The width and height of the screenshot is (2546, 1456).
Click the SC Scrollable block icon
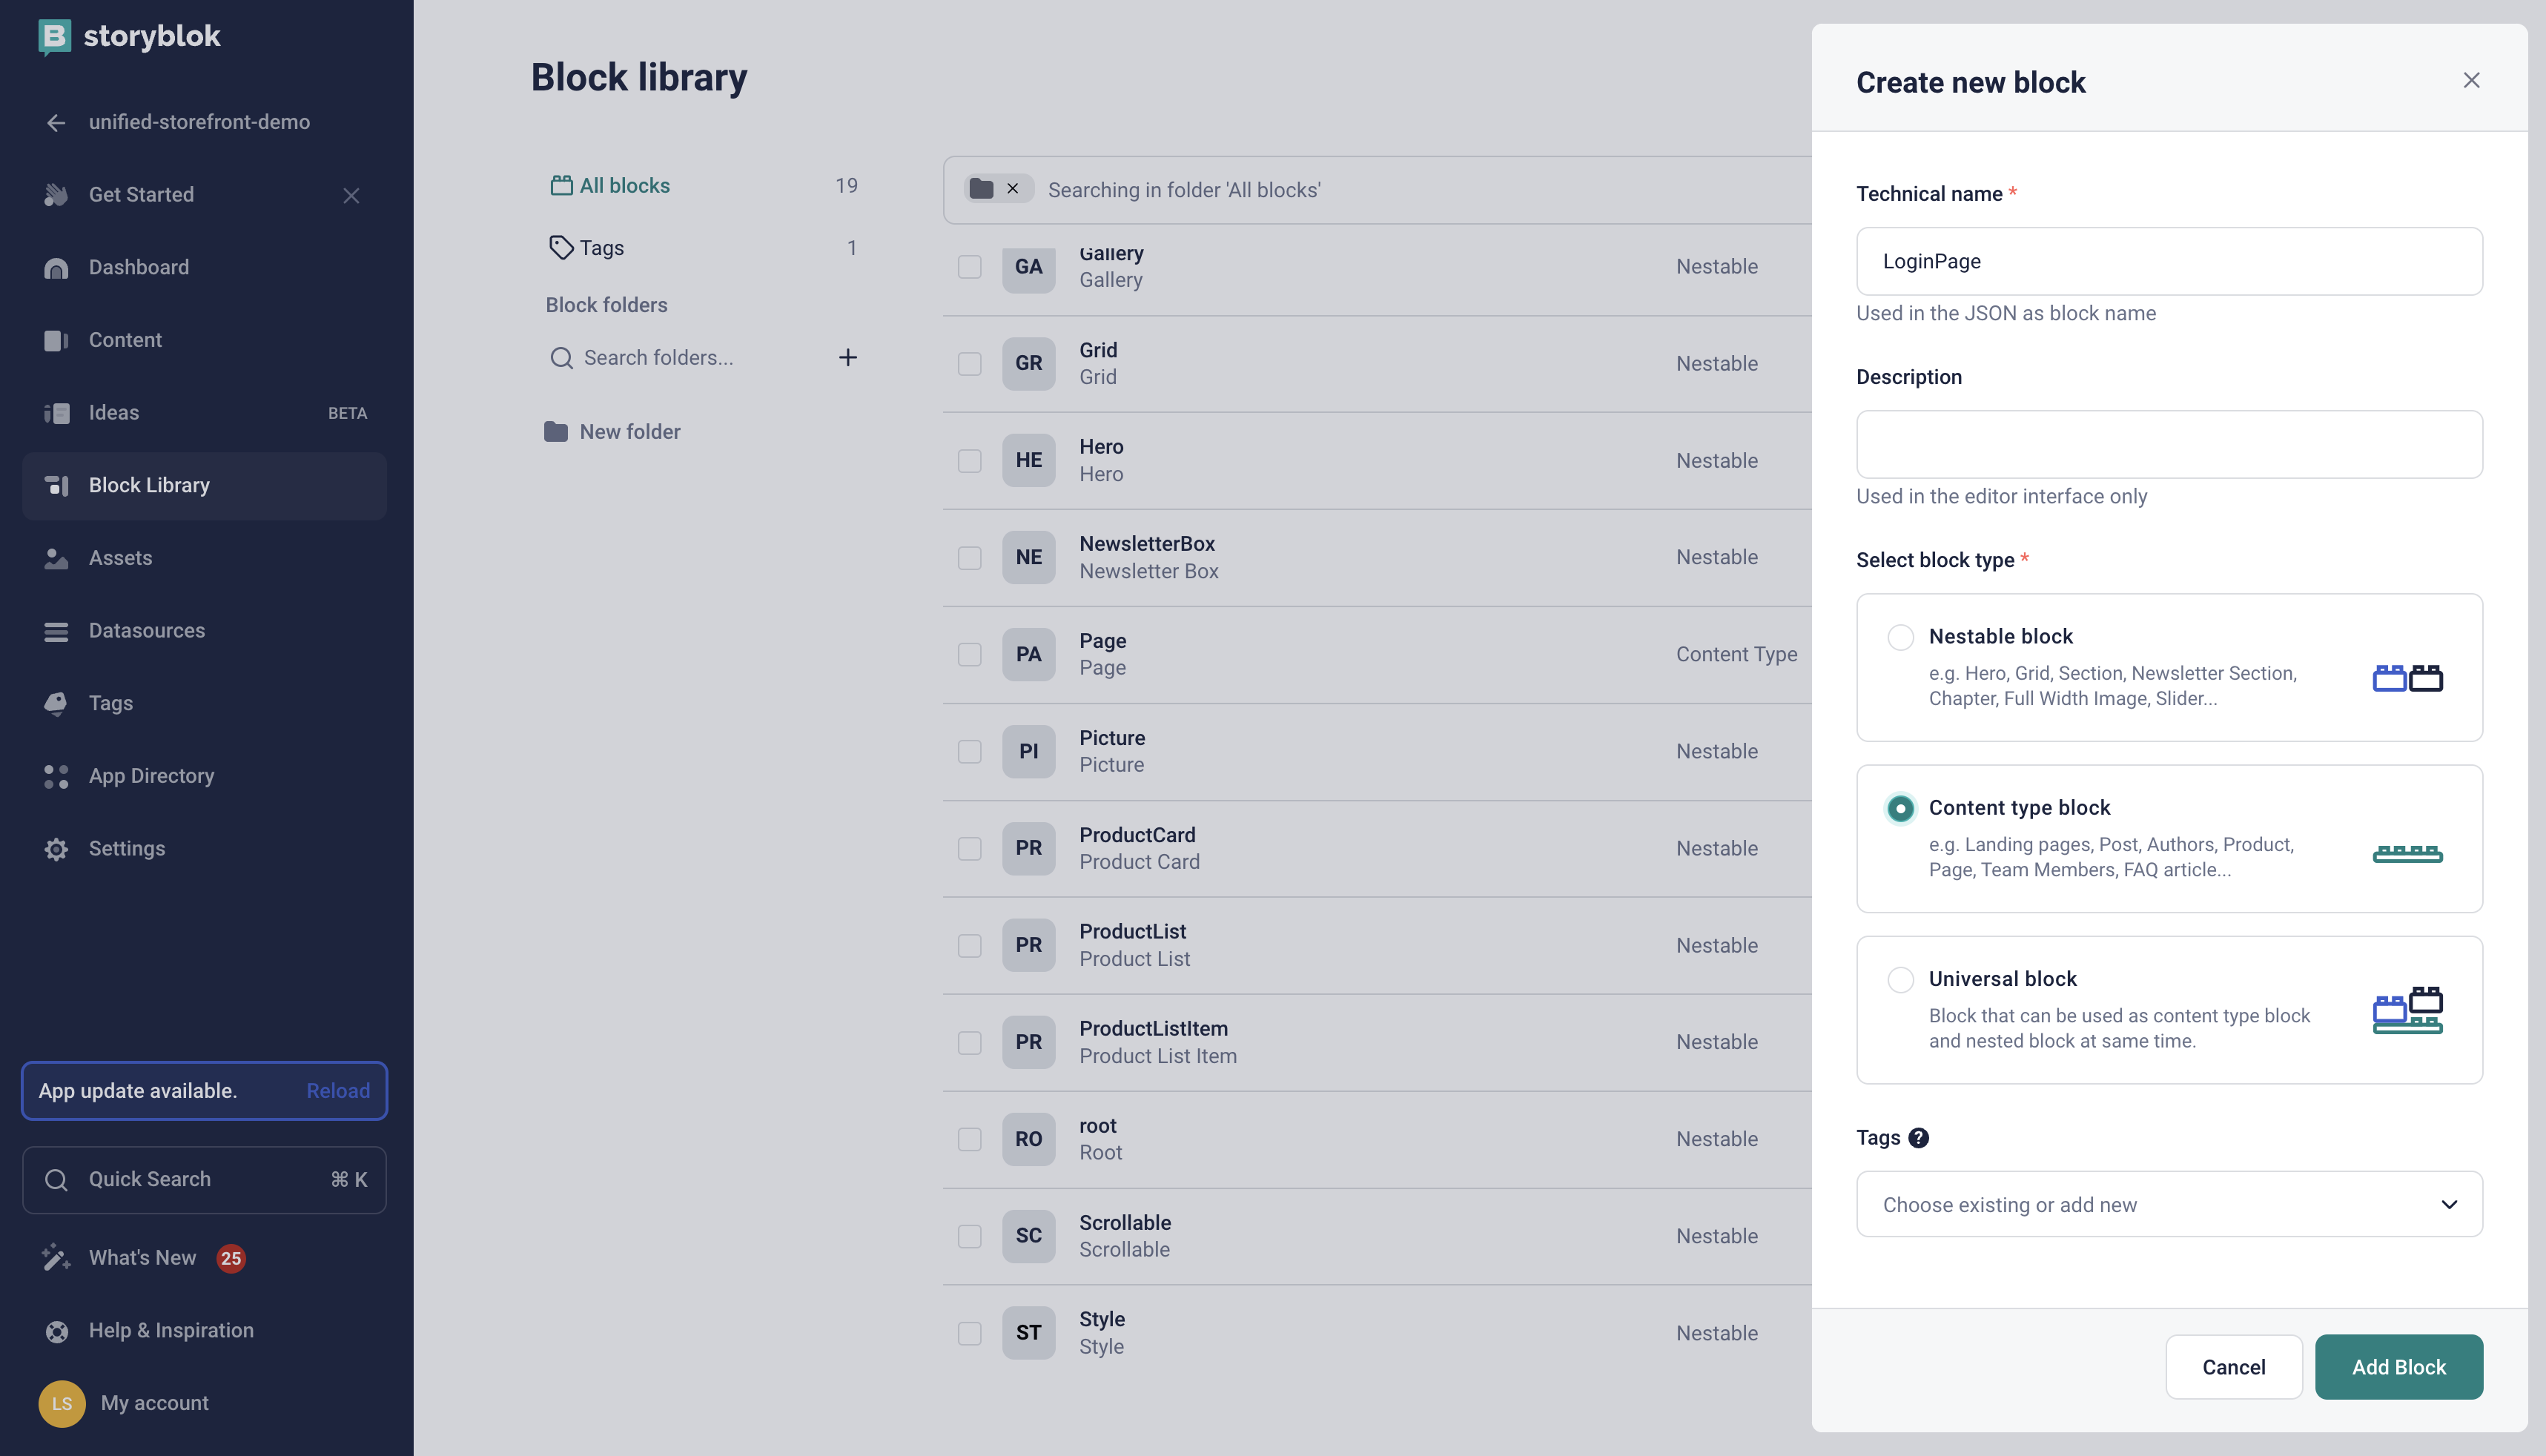point(1028,1237)
